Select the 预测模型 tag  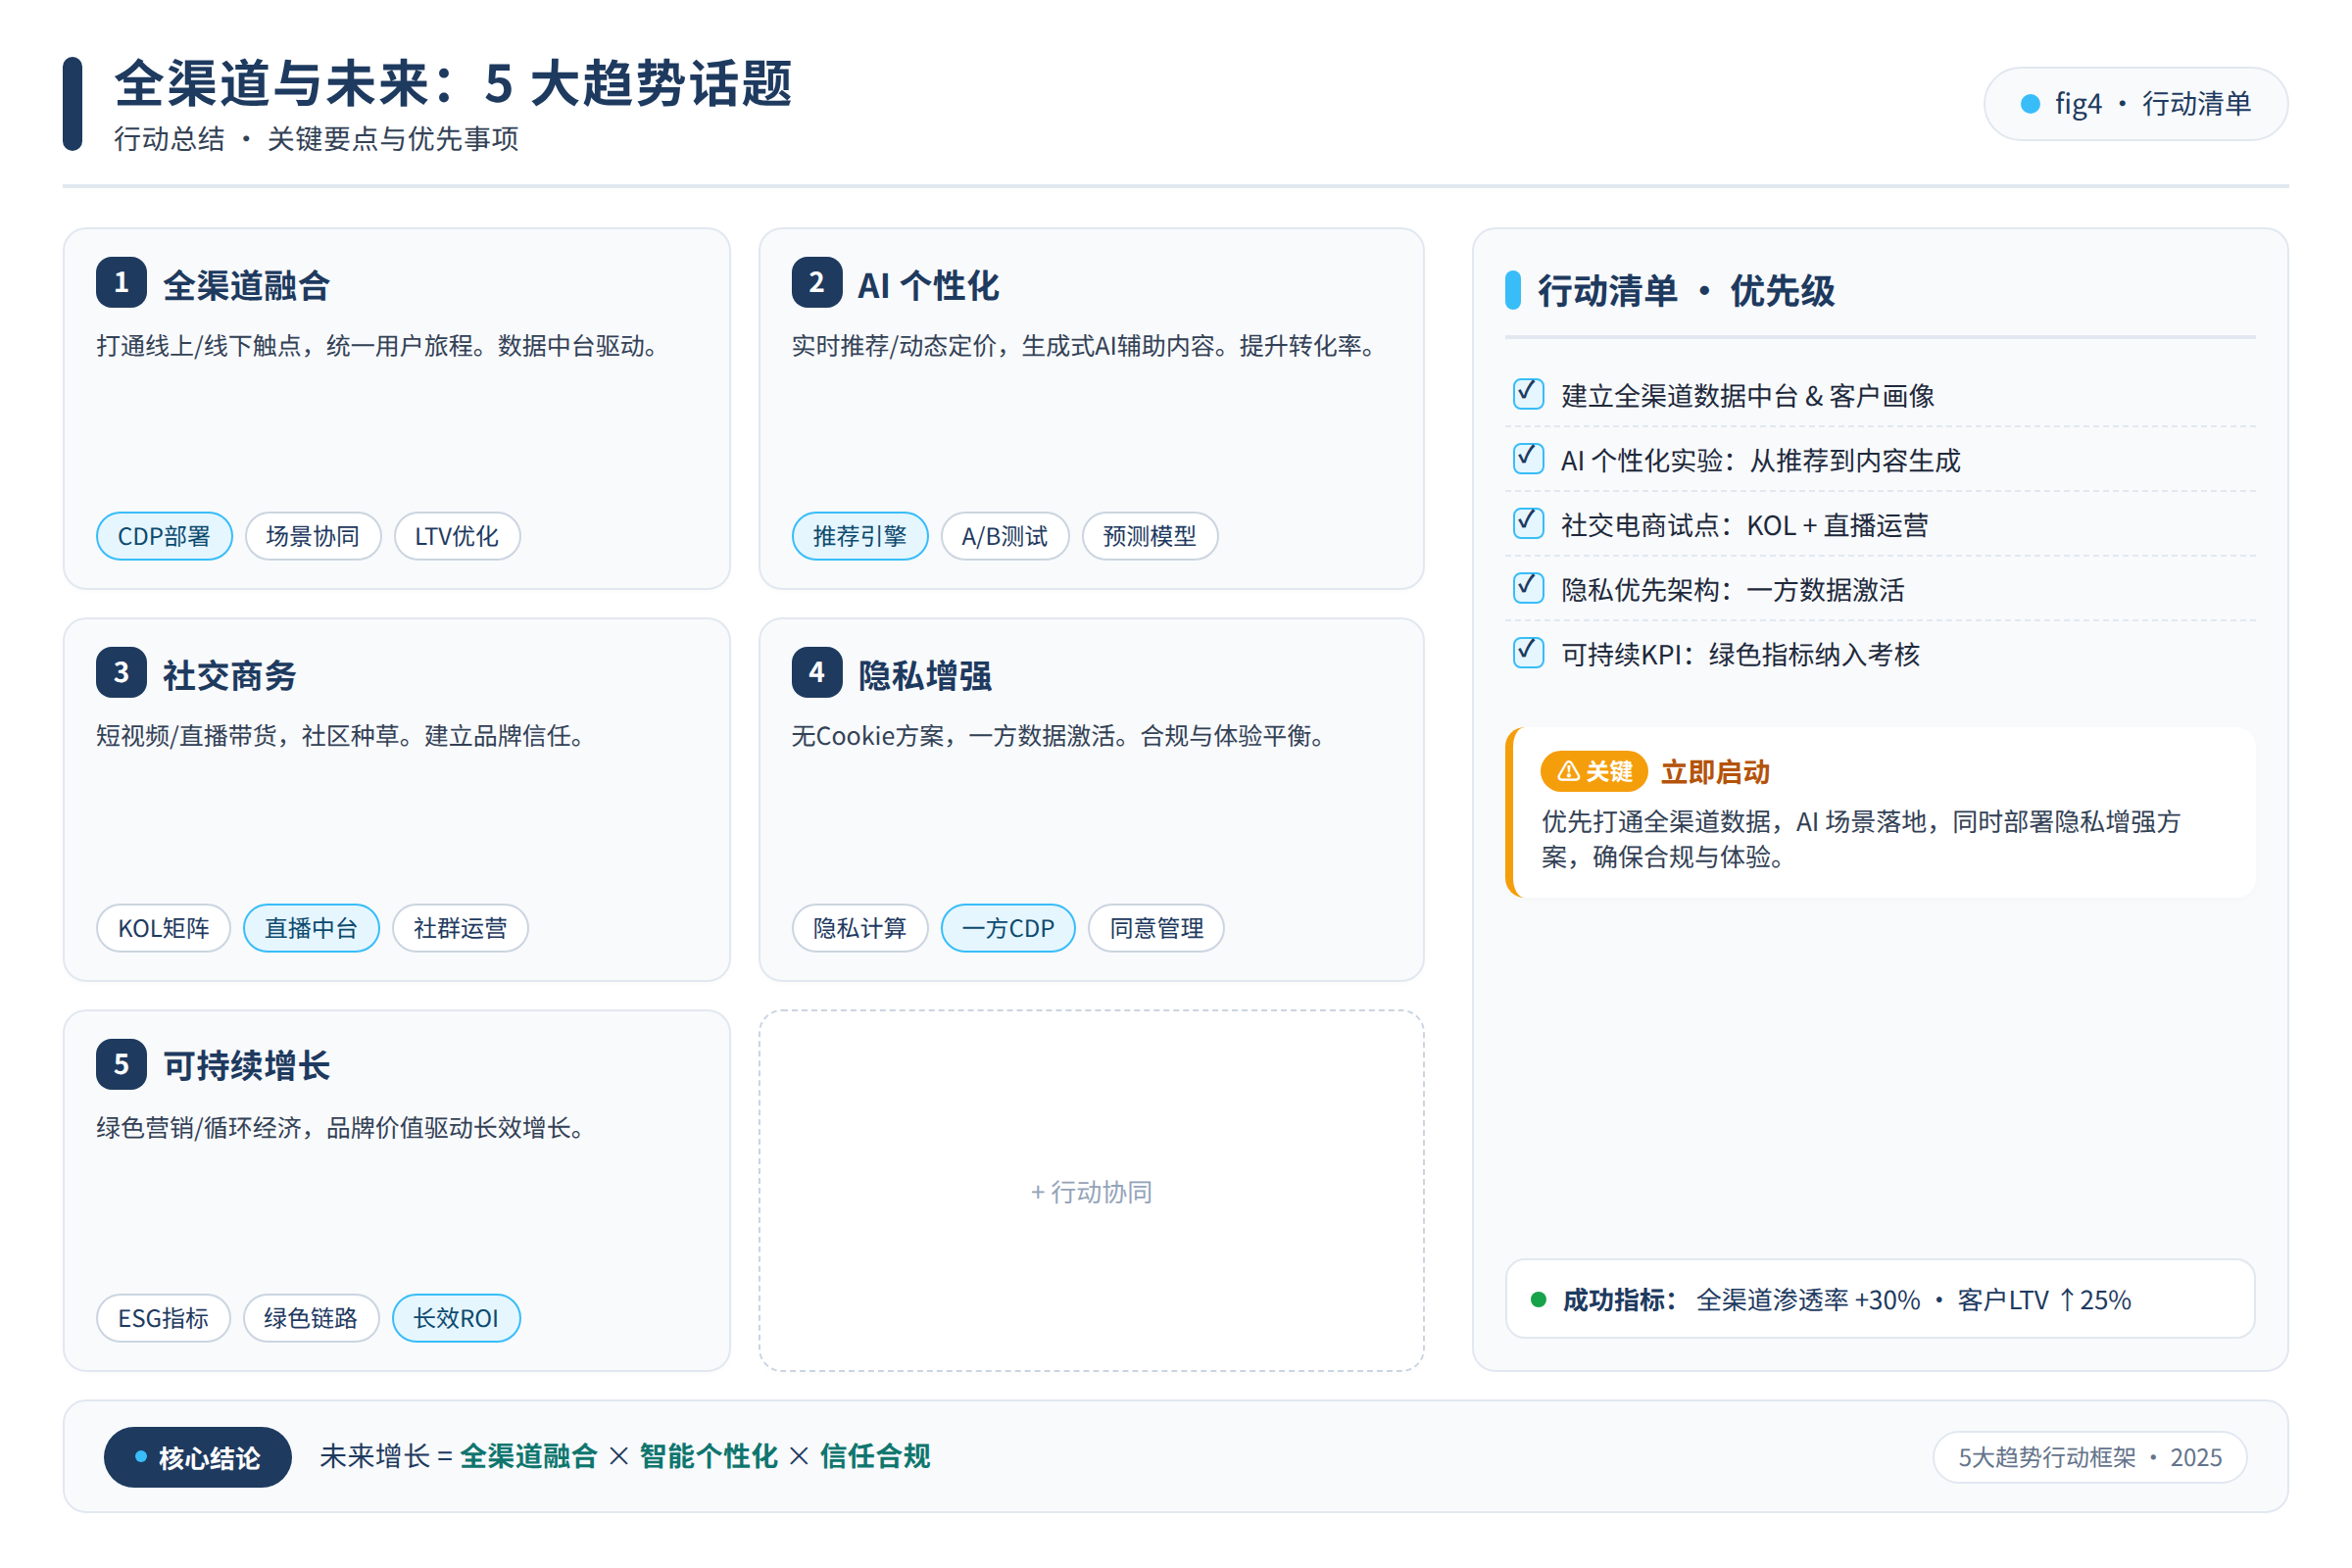coord(1150,536)
